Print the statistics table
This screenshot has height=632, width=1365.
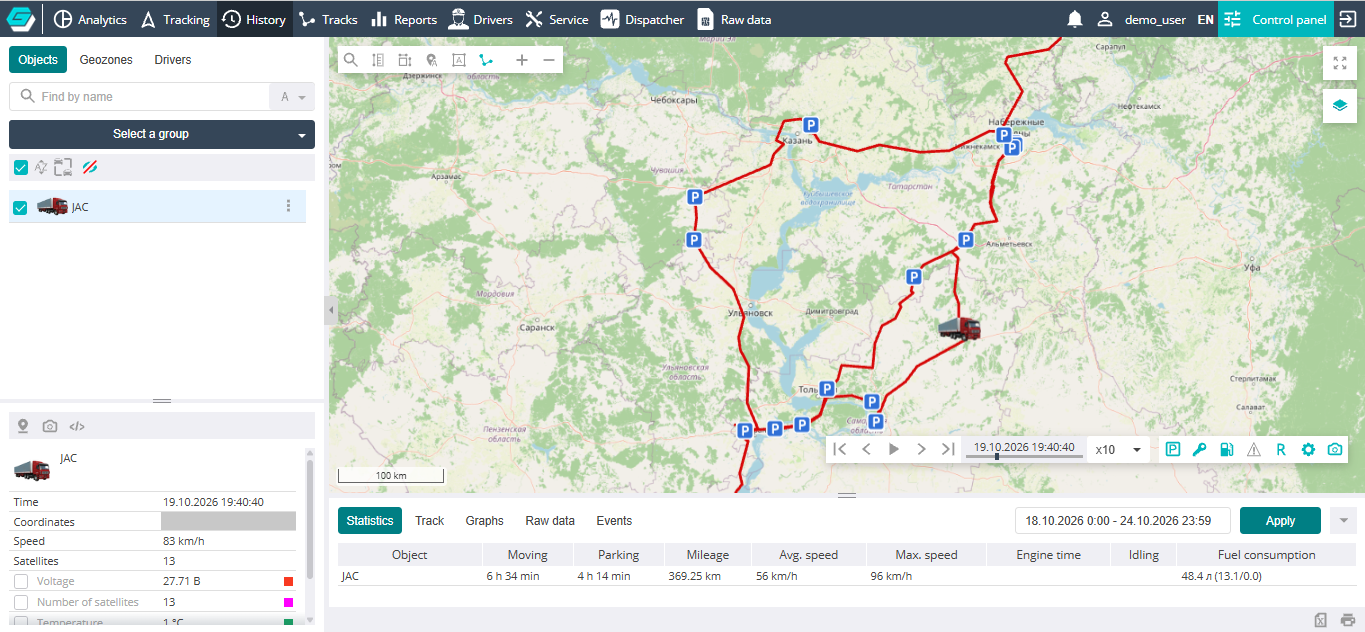[1348, 620]
